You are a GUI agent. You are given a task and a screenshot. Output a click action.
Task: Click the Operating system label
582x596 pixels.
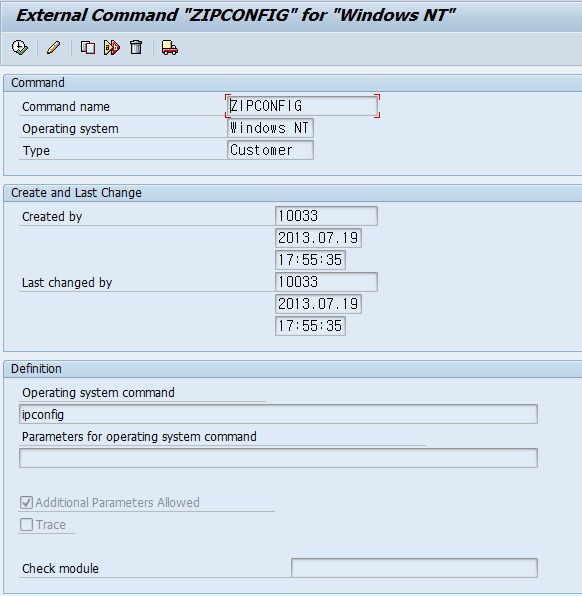[70, 129]
